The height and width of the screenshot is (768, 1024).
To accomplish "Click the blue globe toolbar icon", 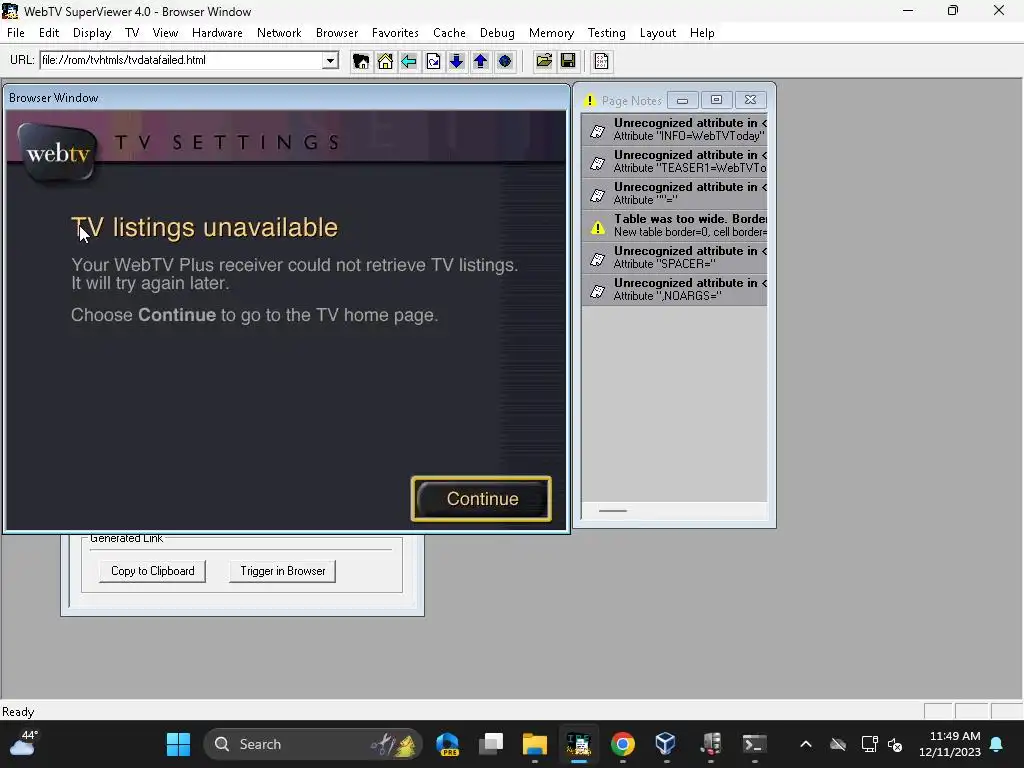I will click(505, 61).
